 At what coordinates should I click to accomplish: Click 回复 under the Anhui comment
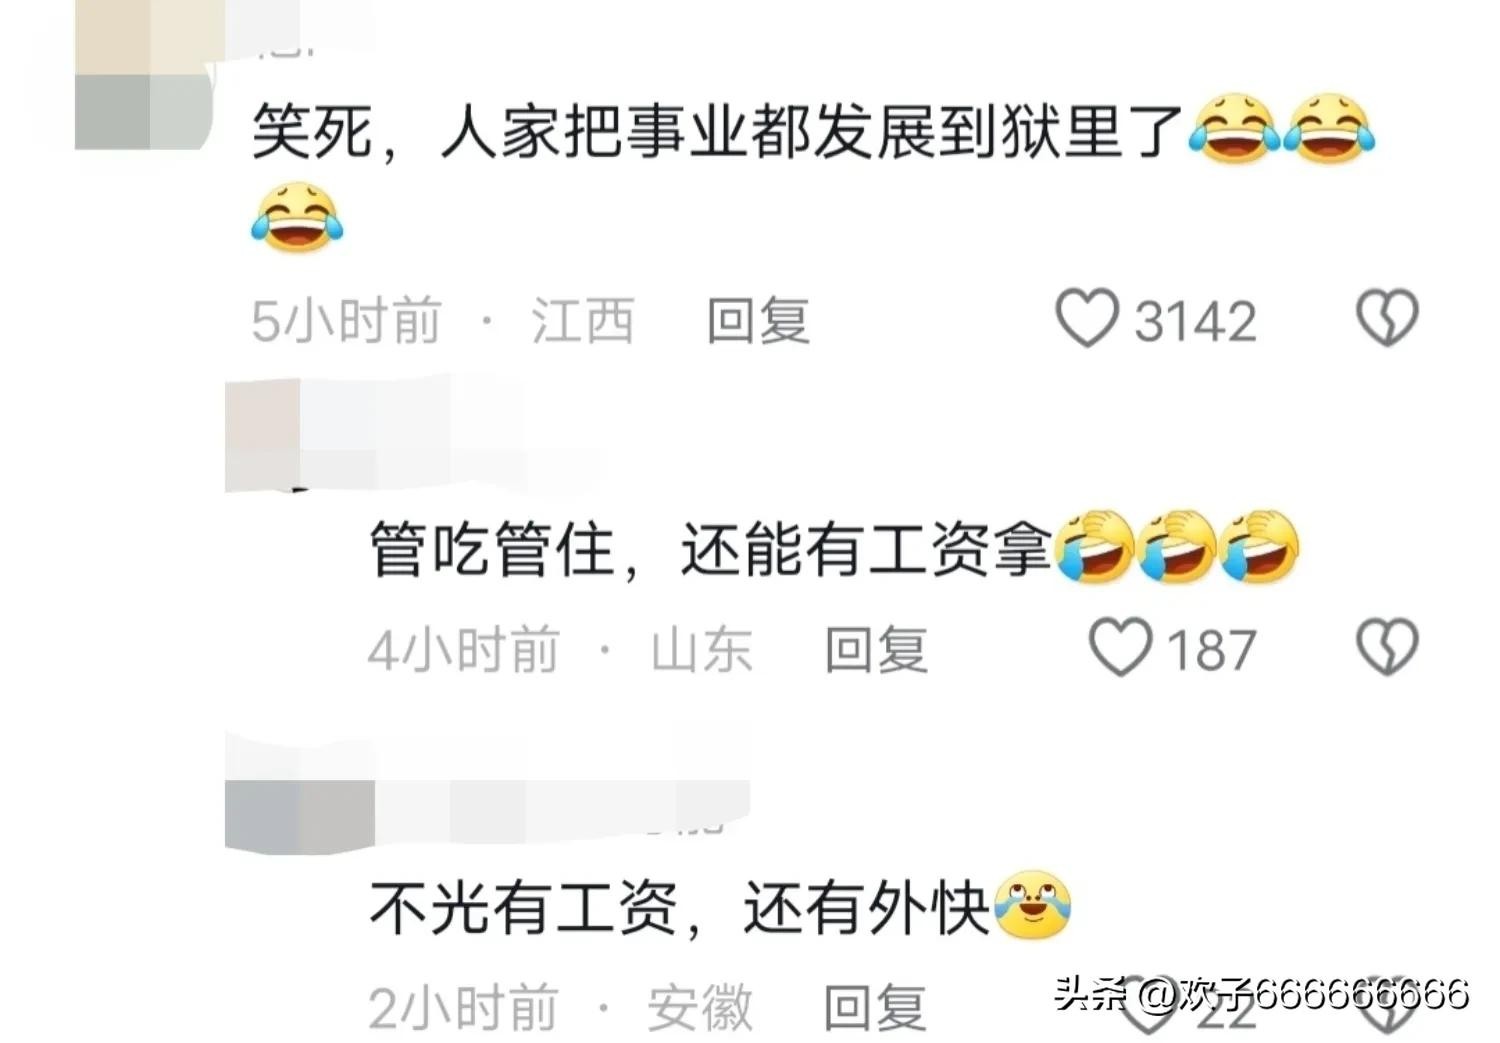[x=874, y=1007]
